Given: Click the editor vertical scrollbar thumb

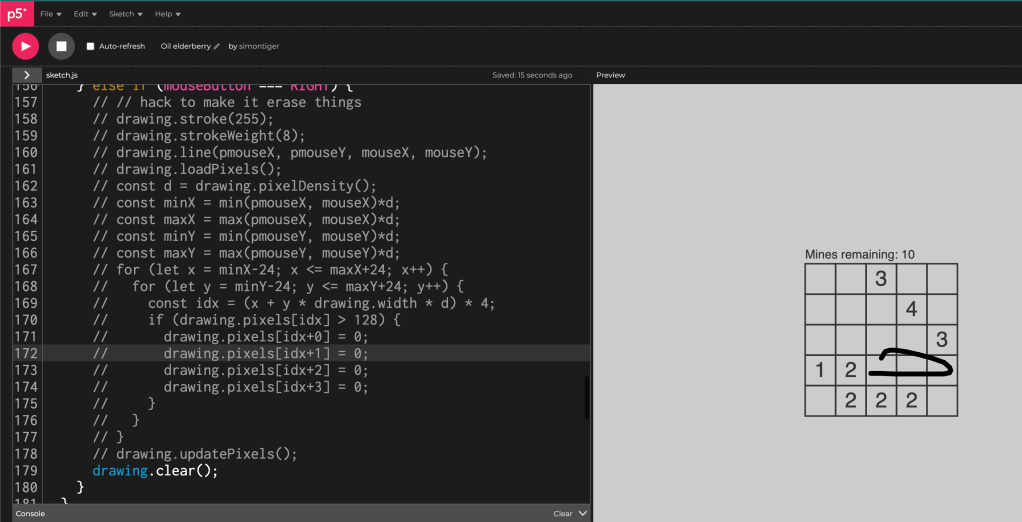Looking at the screenshot, I should pos(586,398).
